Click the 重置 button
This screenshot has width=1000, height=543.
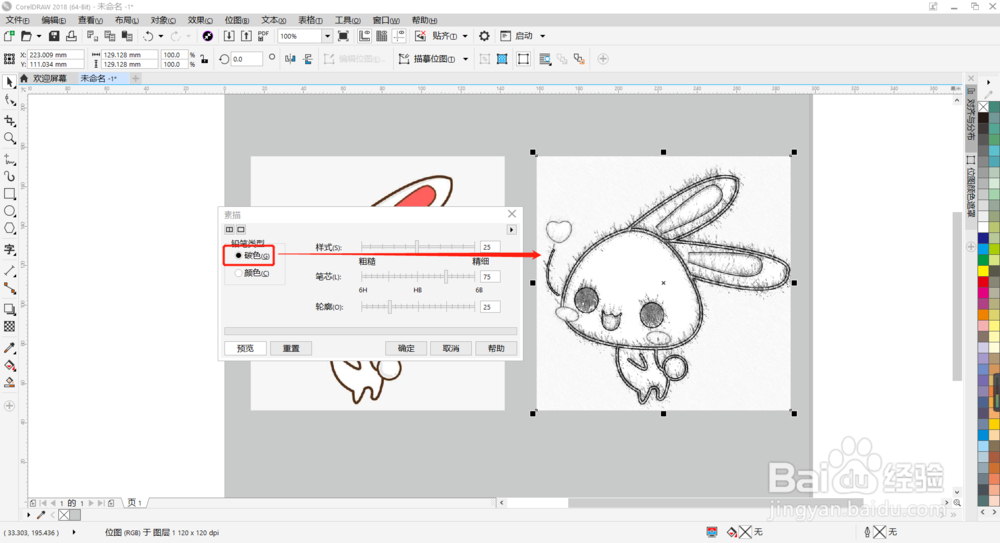pyautogui.click(x=291, y=348)
